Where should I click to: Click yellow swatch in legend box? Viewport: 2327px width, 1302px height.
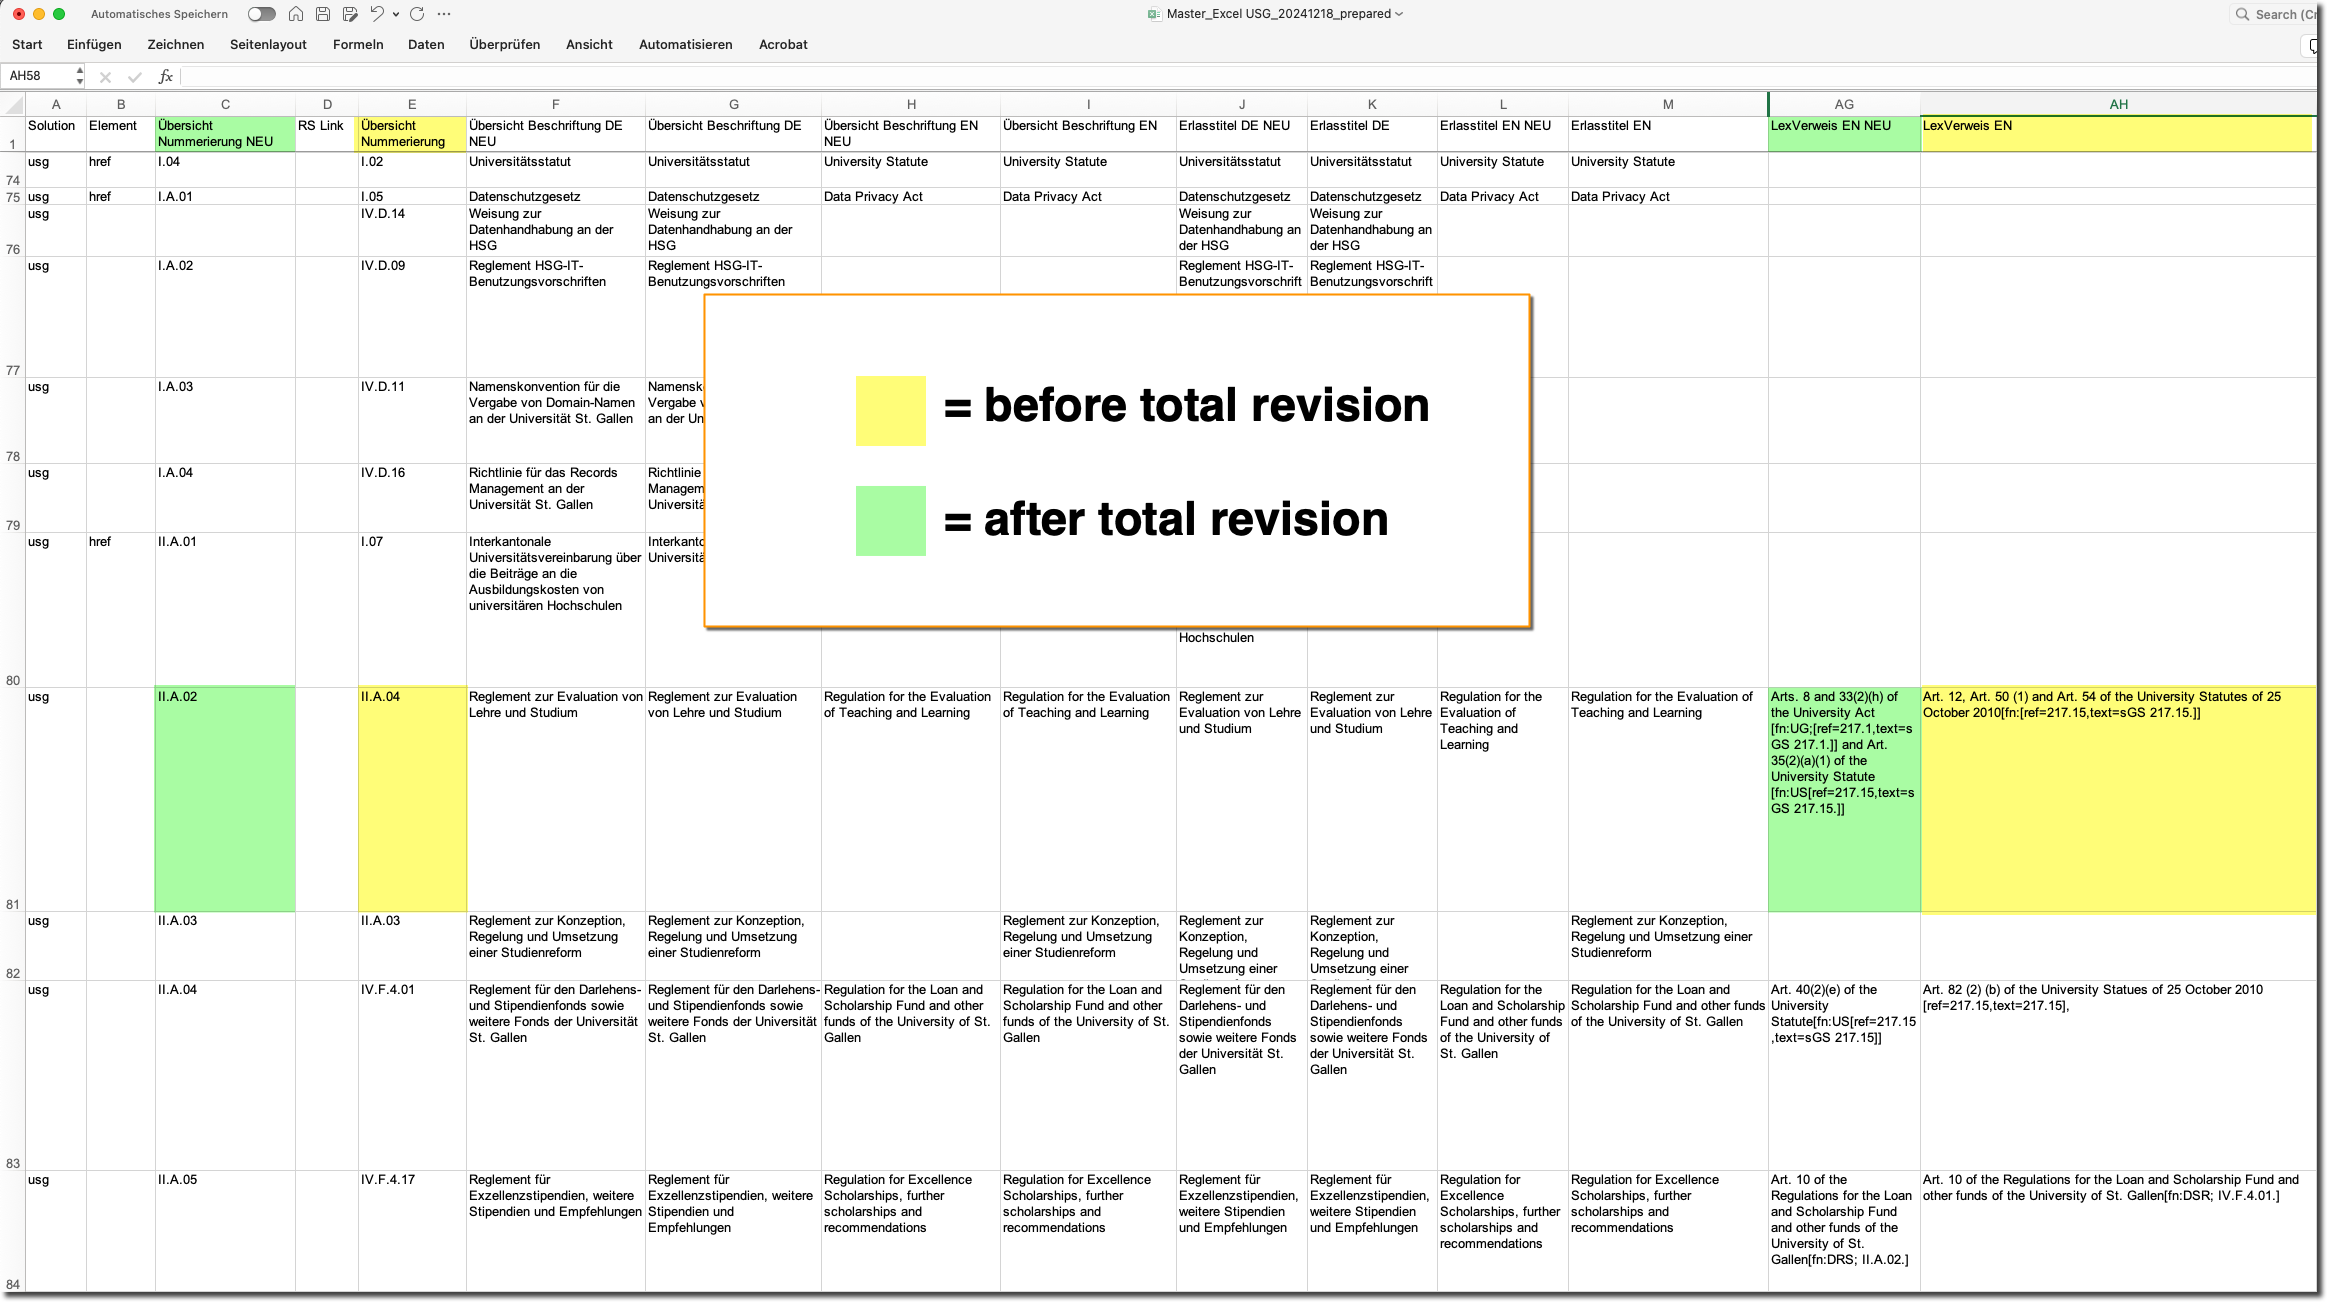890,410
